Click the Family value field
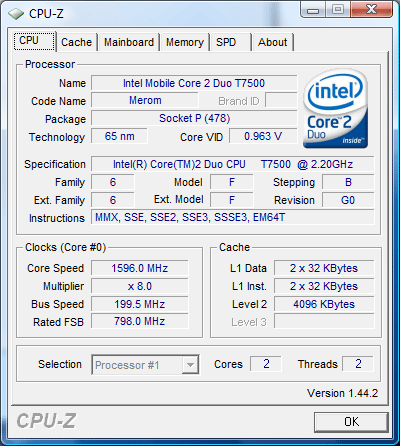 (x=113, y=182)
